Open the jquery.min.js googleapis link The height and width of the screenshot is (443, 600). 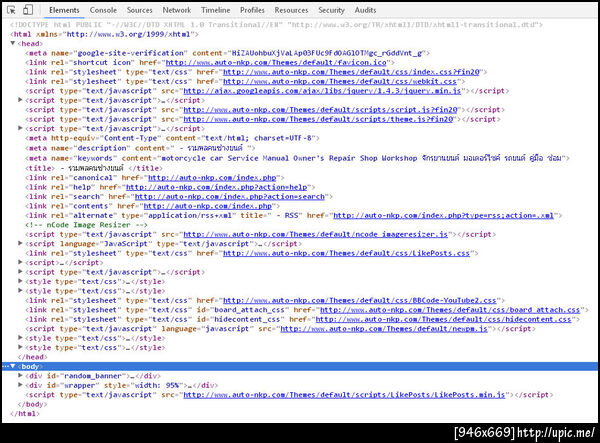pyautogui.click(x=322, y=91)
